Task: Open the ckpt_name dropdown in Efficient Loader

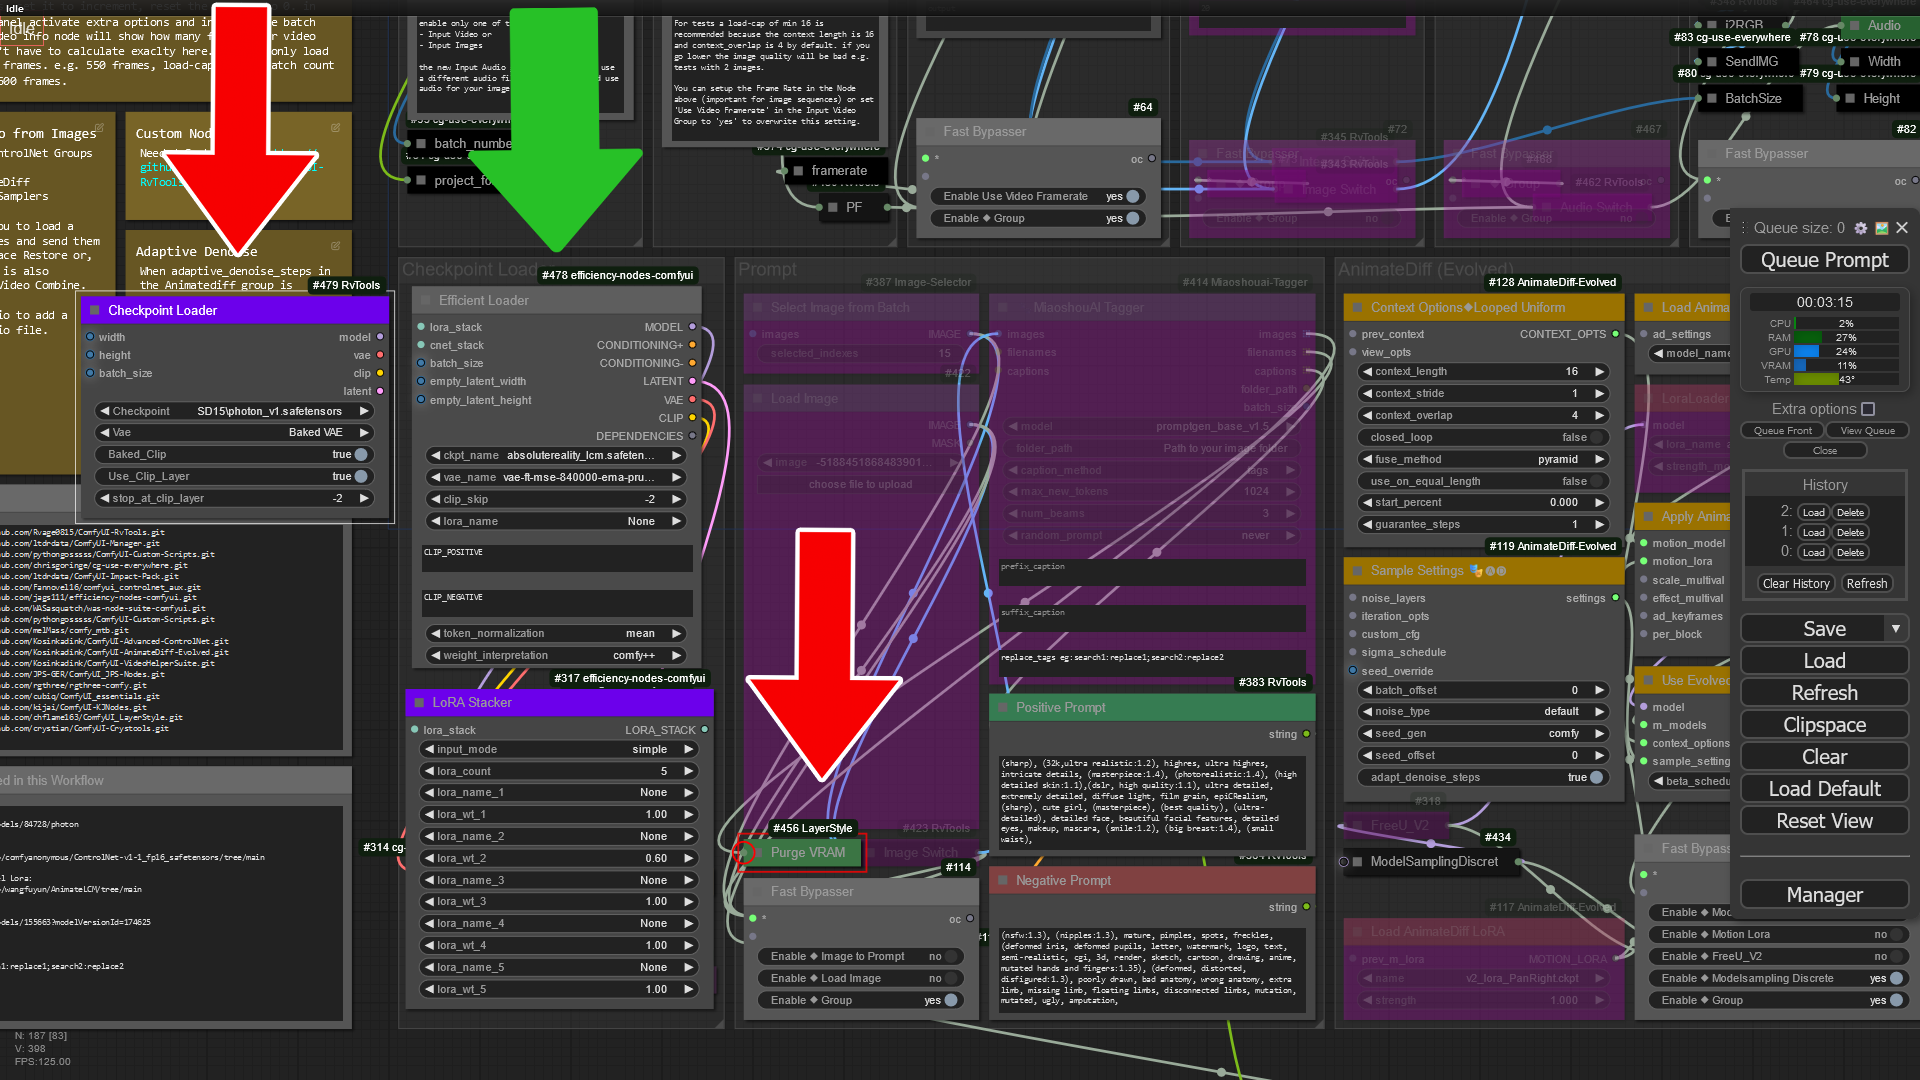Action: pyautogui.click(x=556, y=455)
